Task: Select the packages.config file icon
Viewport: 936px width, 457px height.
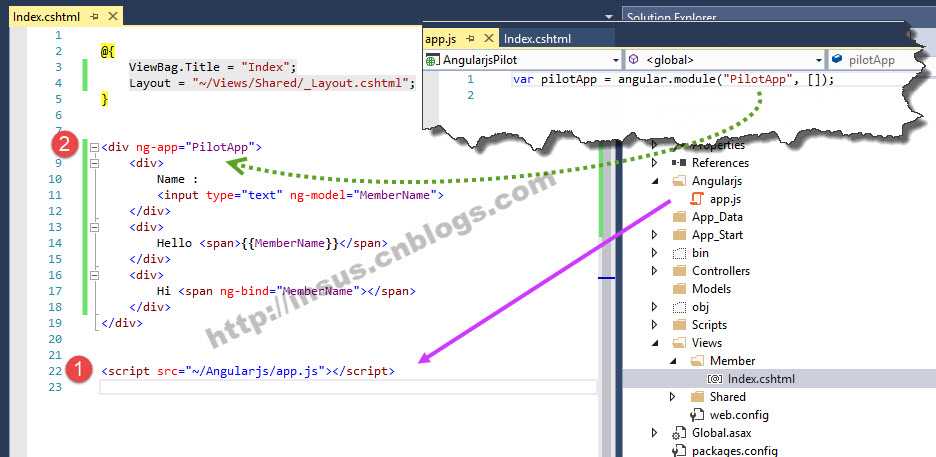Action: click(x=679, y=451)
